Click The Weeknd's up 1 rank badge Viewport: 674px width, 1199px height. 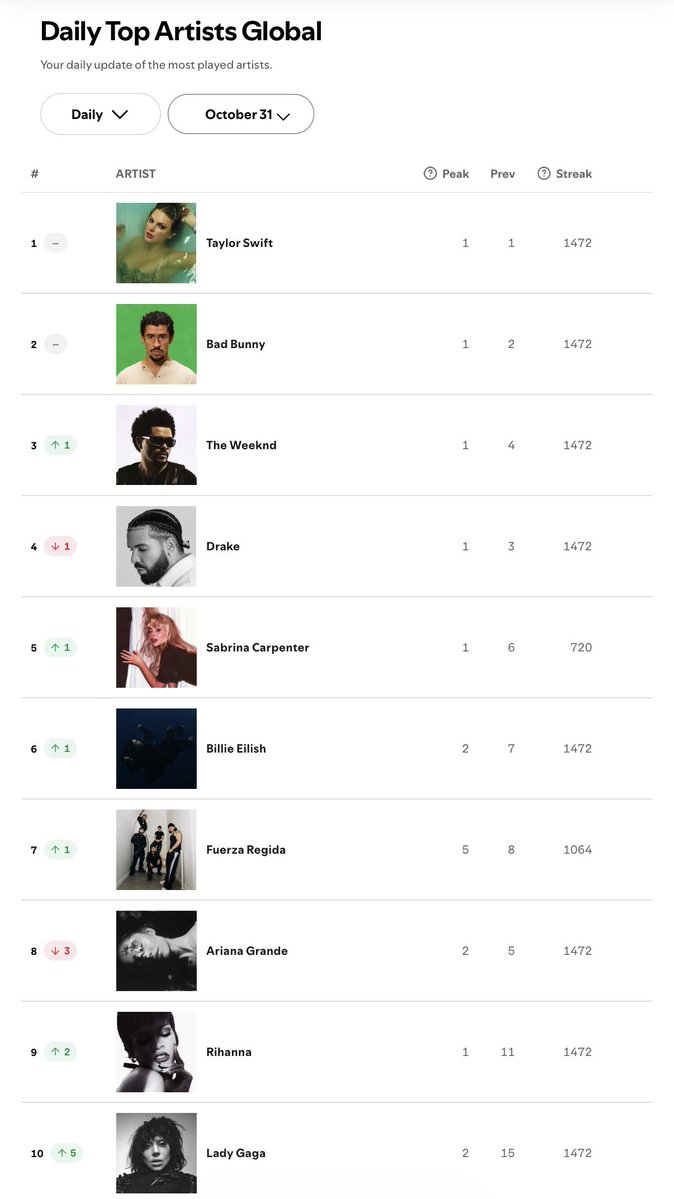point(60,445)
